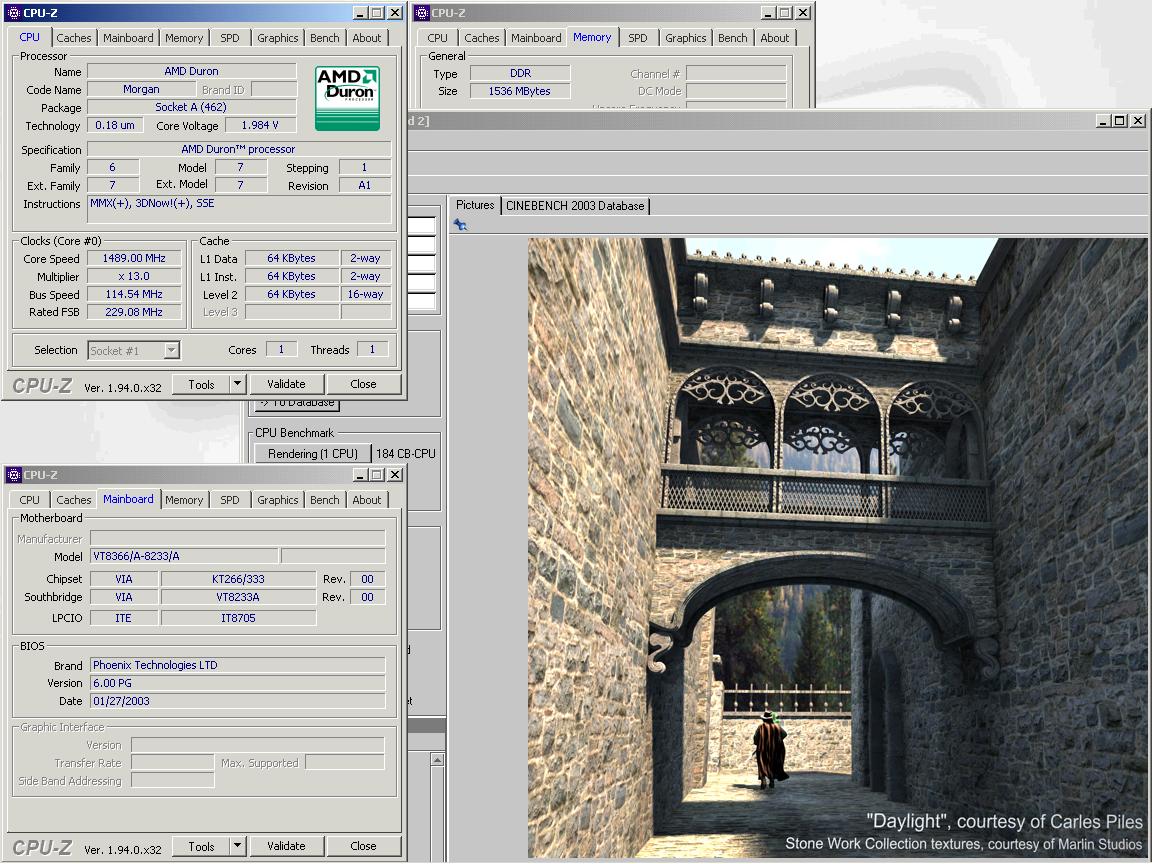Viewport: 1152px width, 864px height.
Task: Open Memory tab in top-left CPU-Z window
Action: pos(184,38)
